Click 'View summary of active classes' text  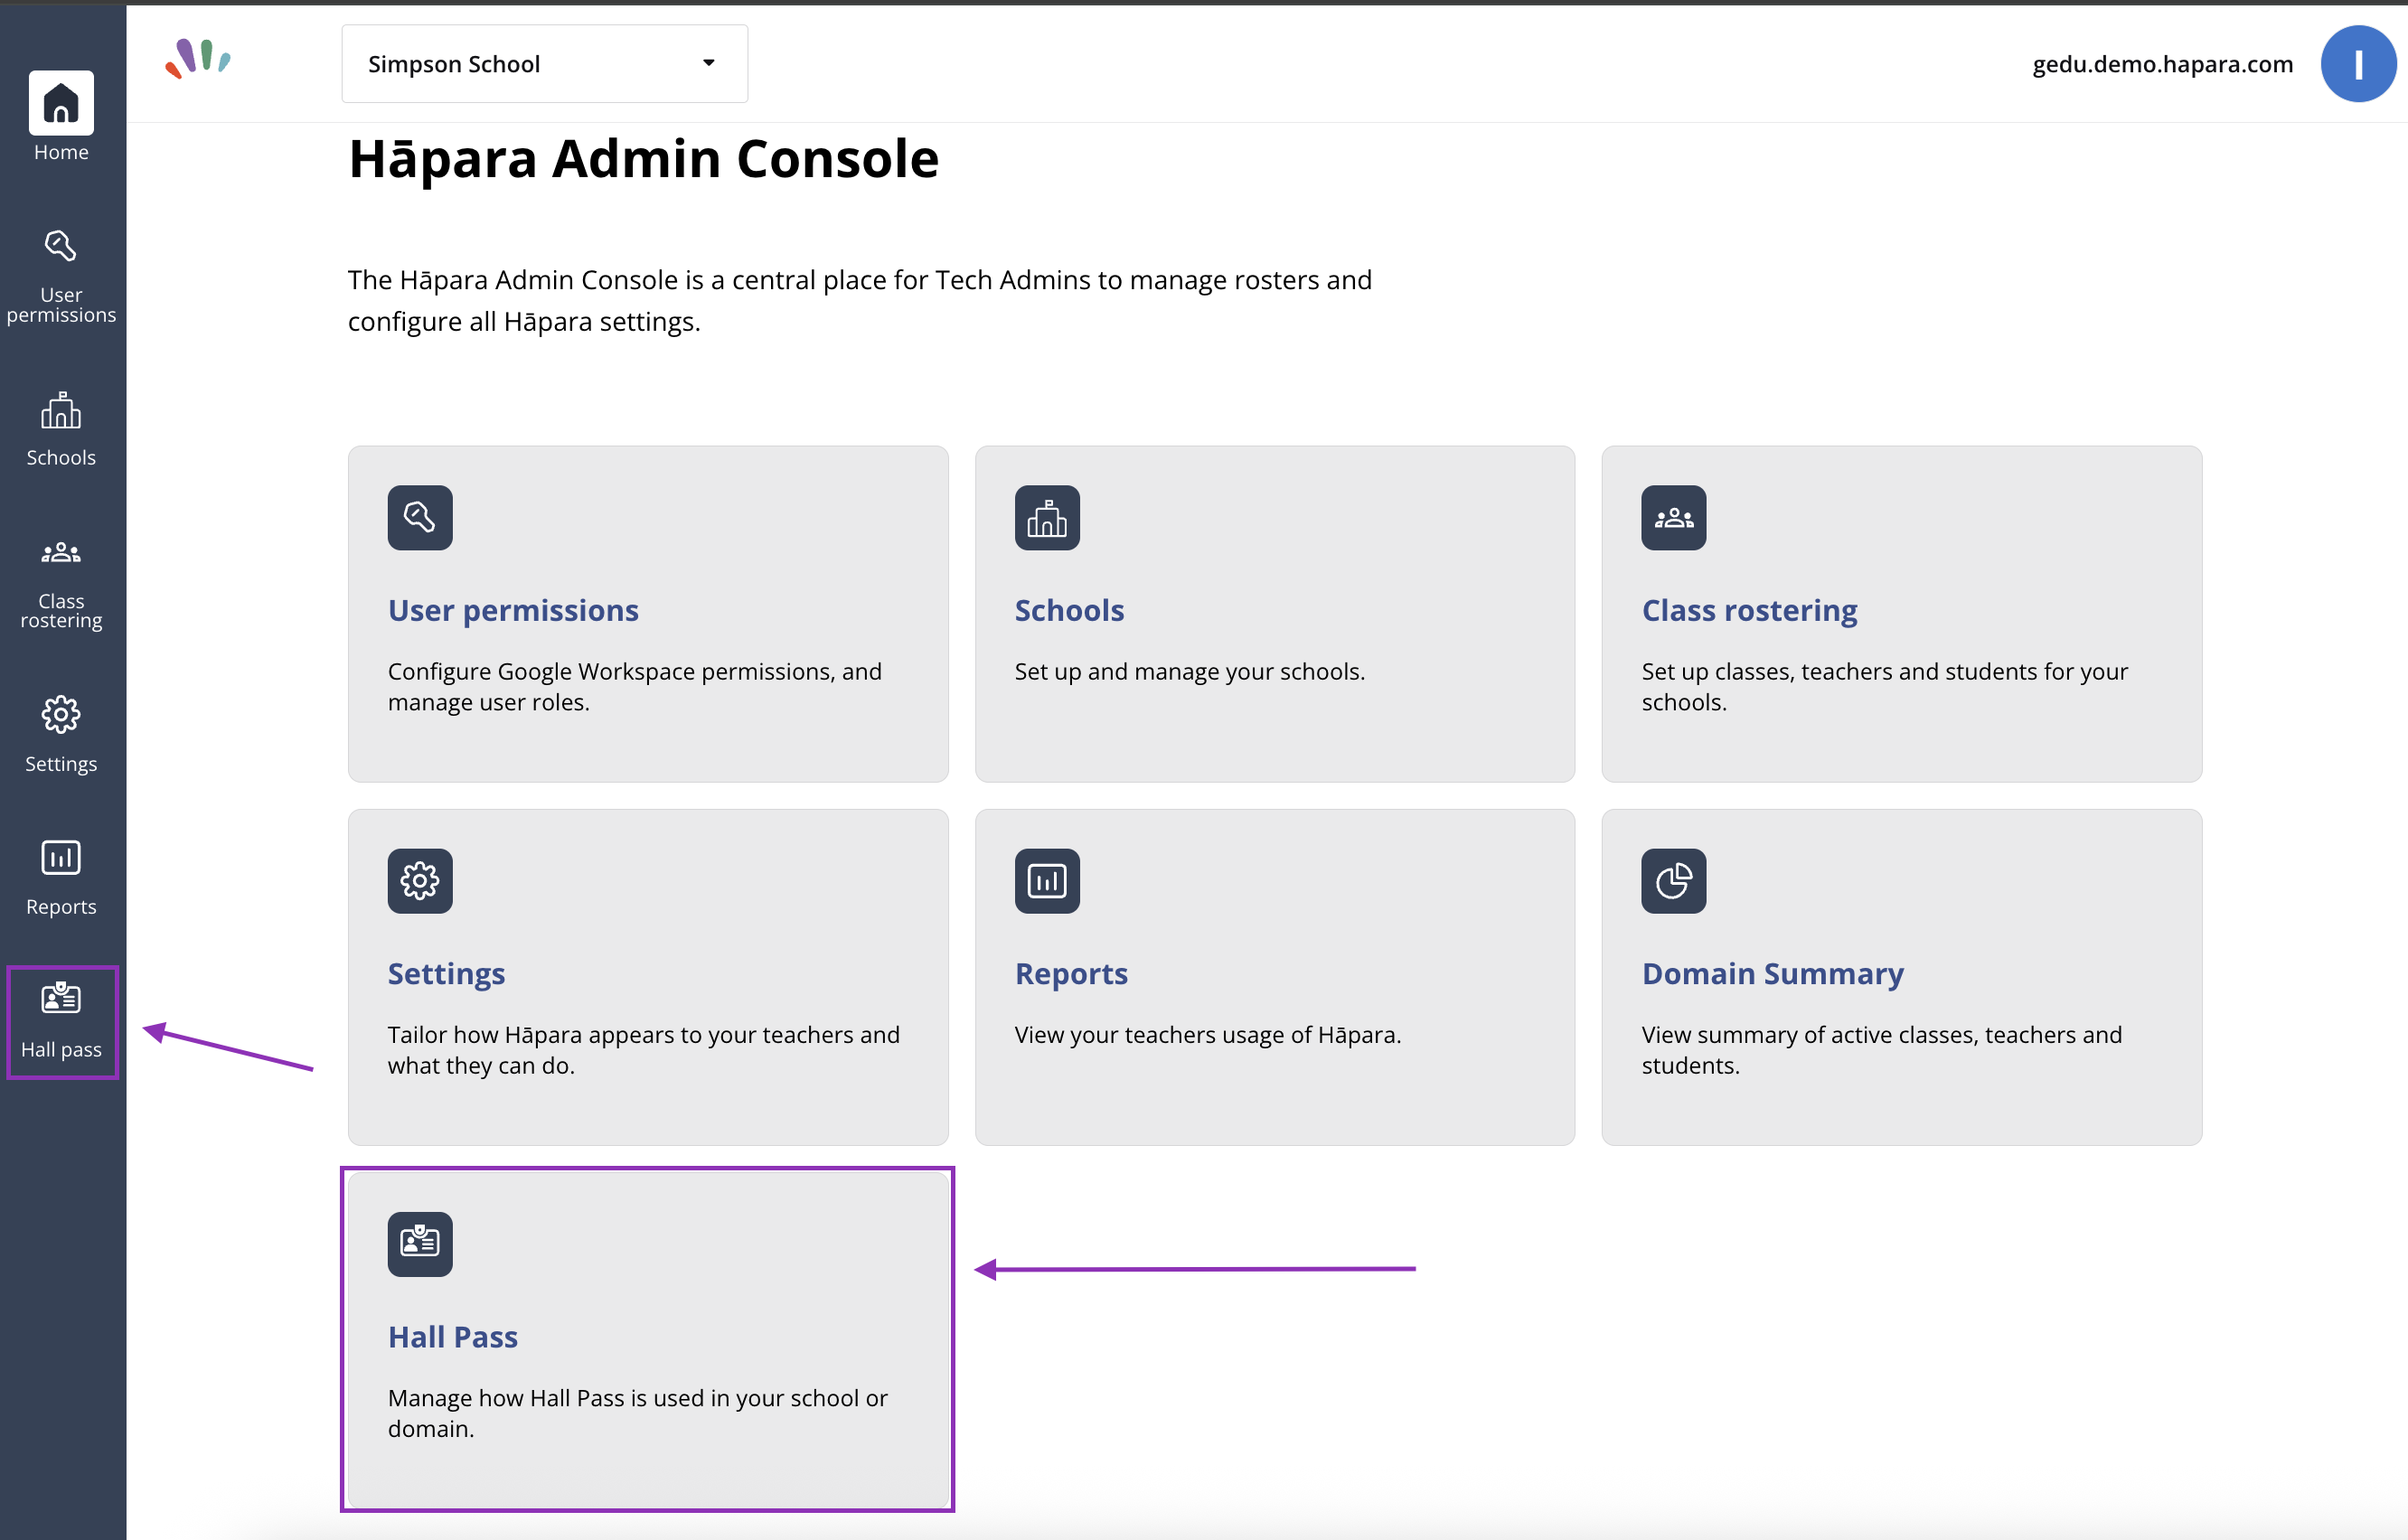(x=1881, y=1050)
